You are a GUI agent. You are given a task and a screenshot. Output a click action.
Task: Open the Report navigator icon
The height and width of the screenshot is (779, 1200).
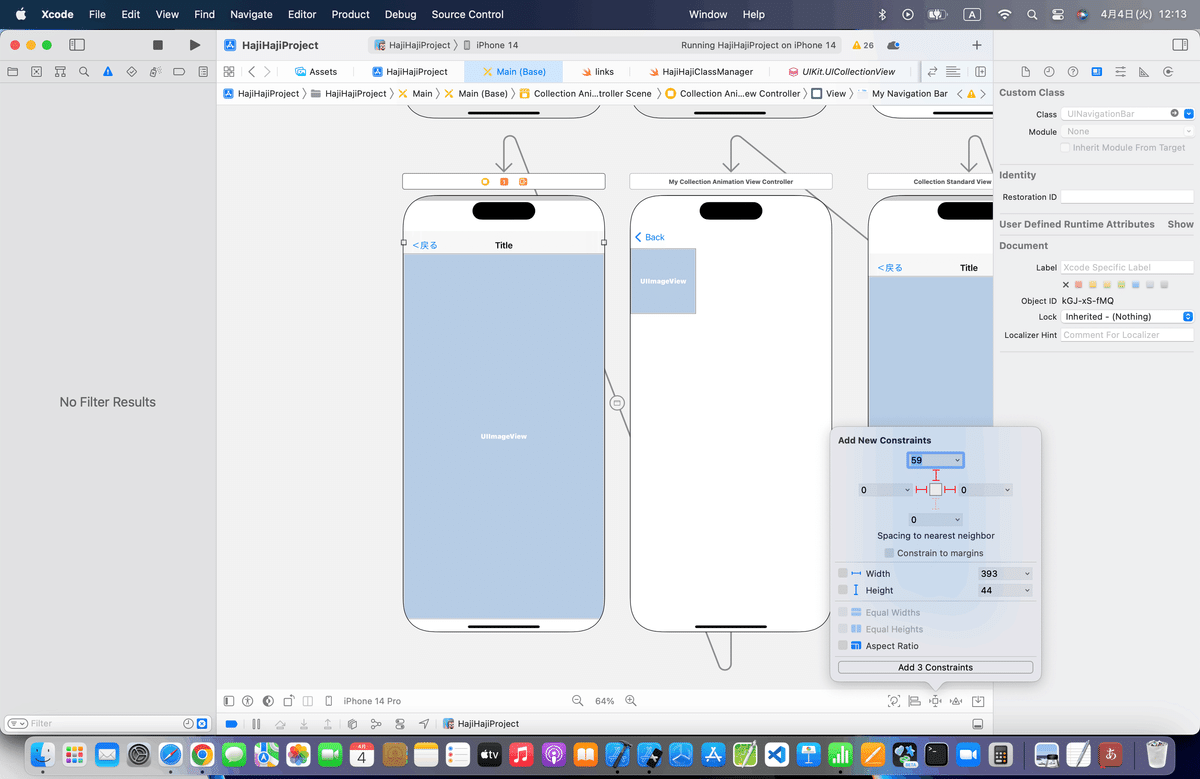203,72
